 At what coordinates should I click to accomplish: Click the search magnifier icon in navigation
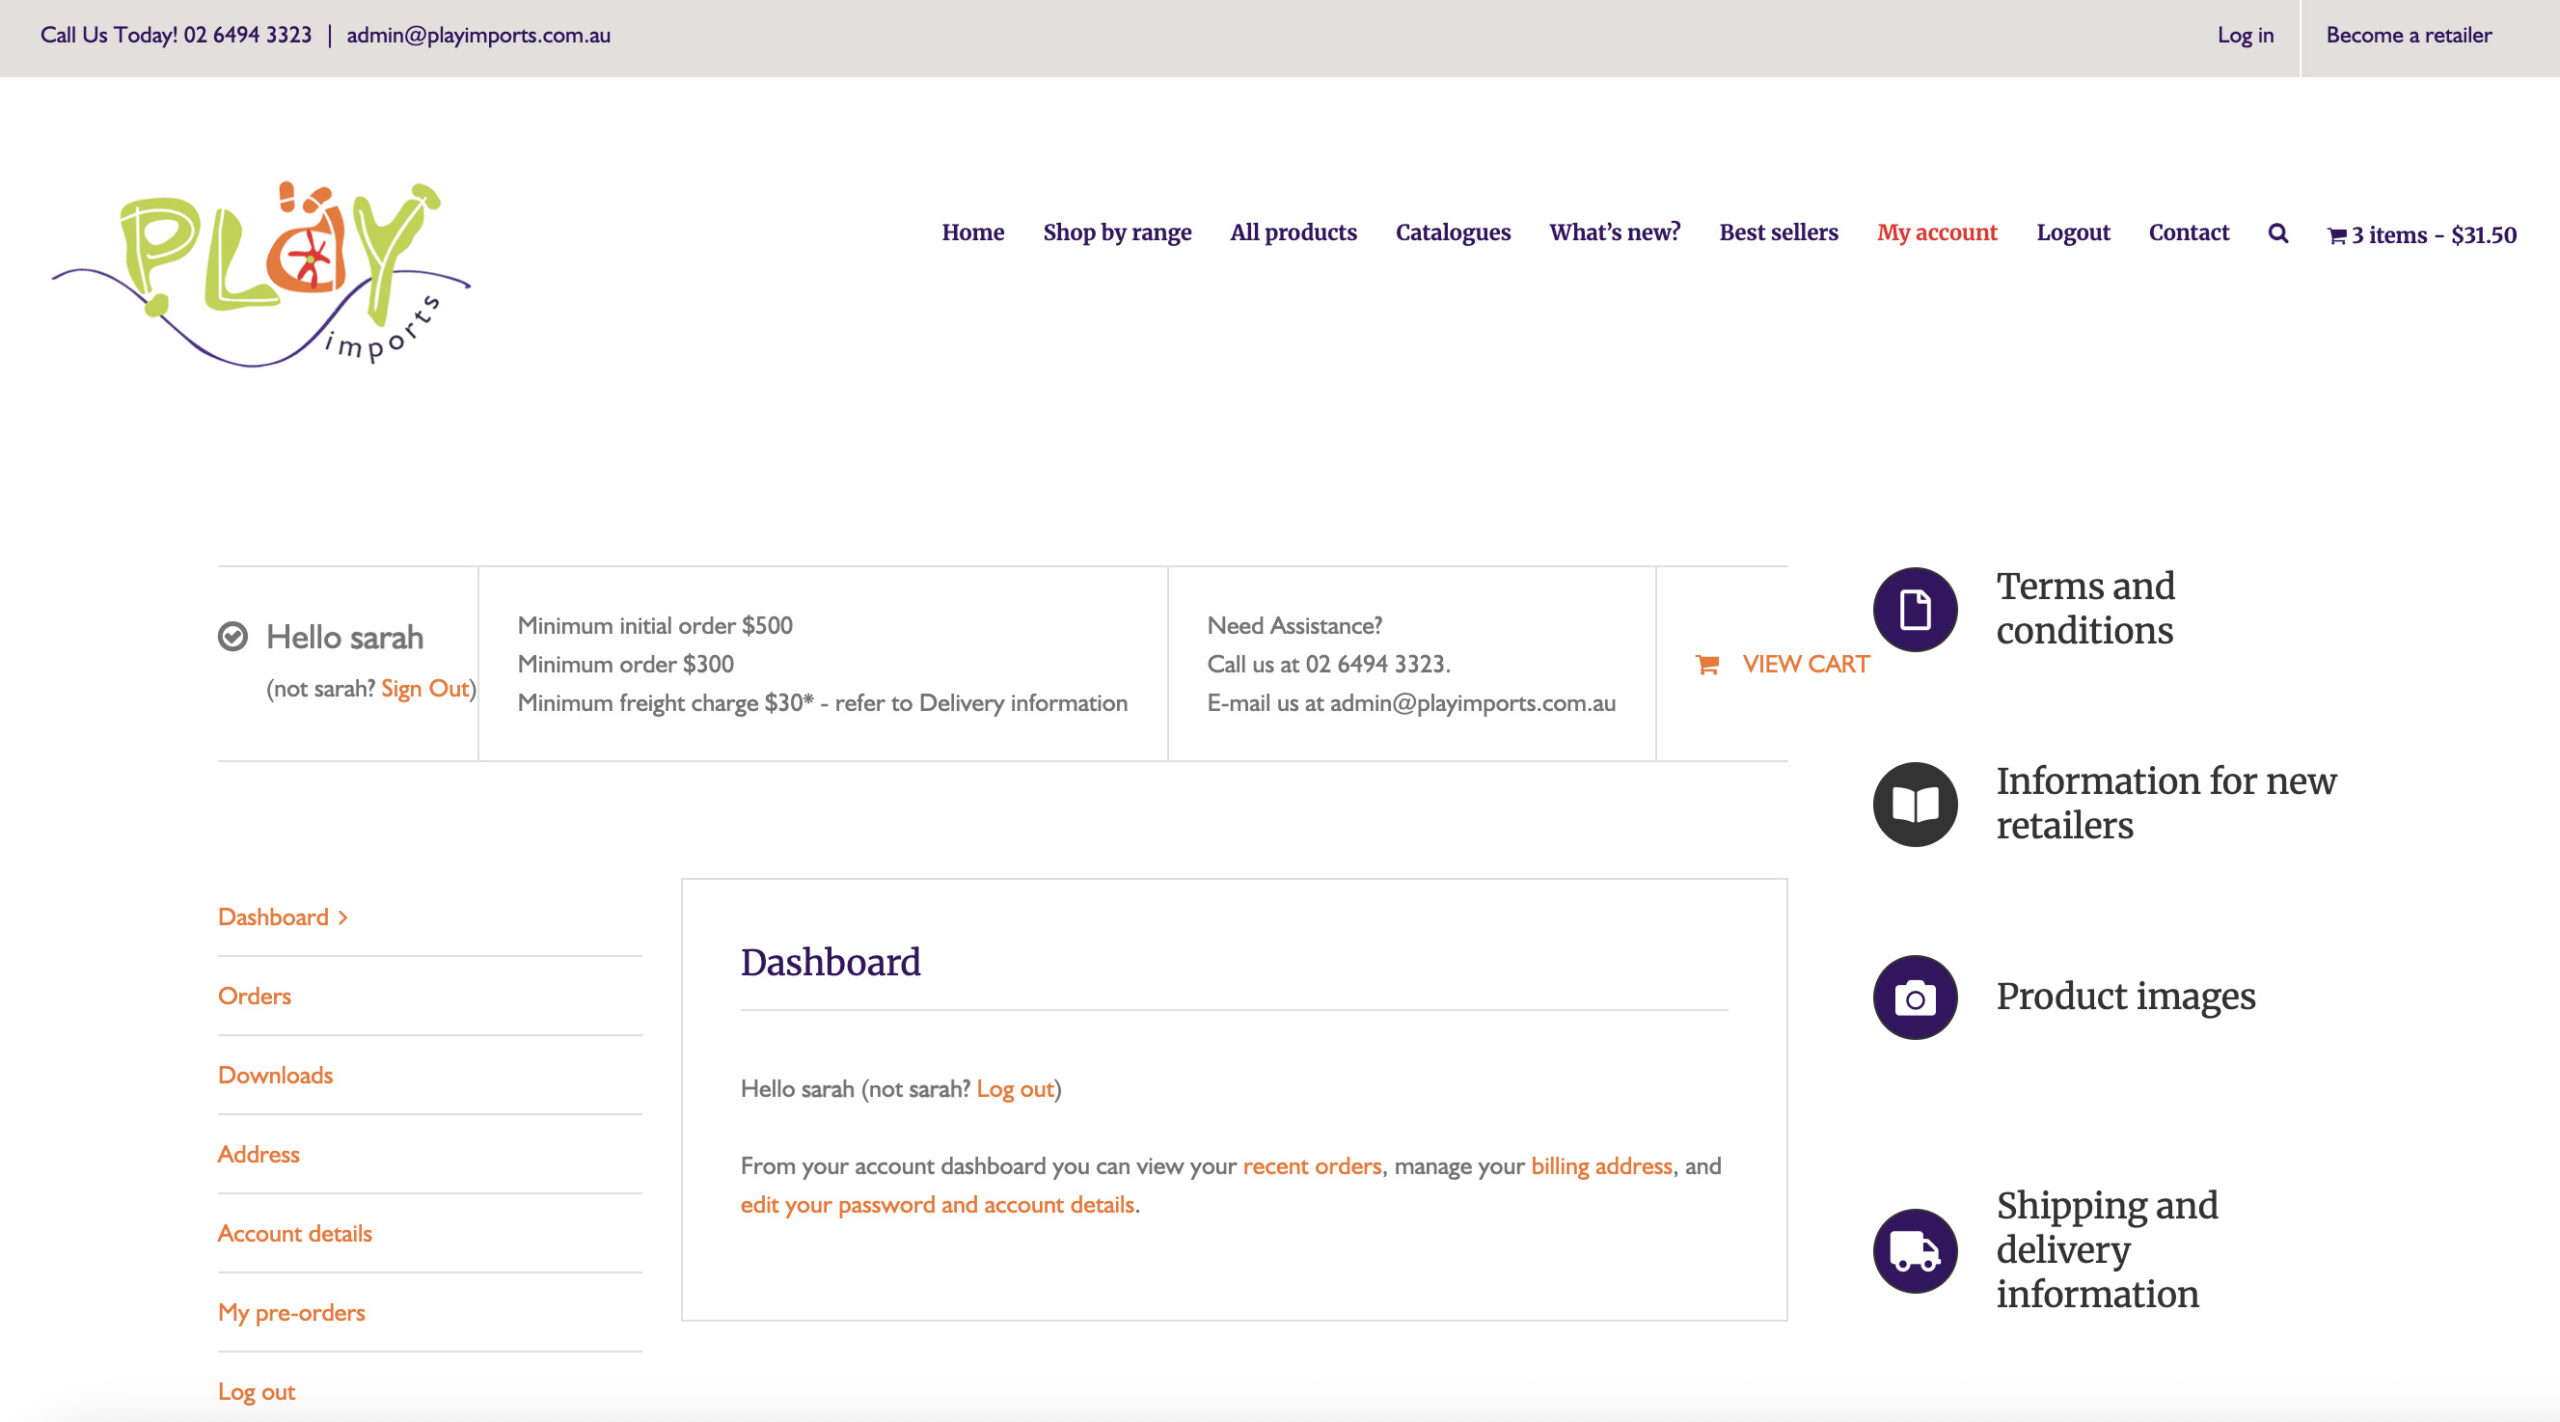click(2278, 233)
